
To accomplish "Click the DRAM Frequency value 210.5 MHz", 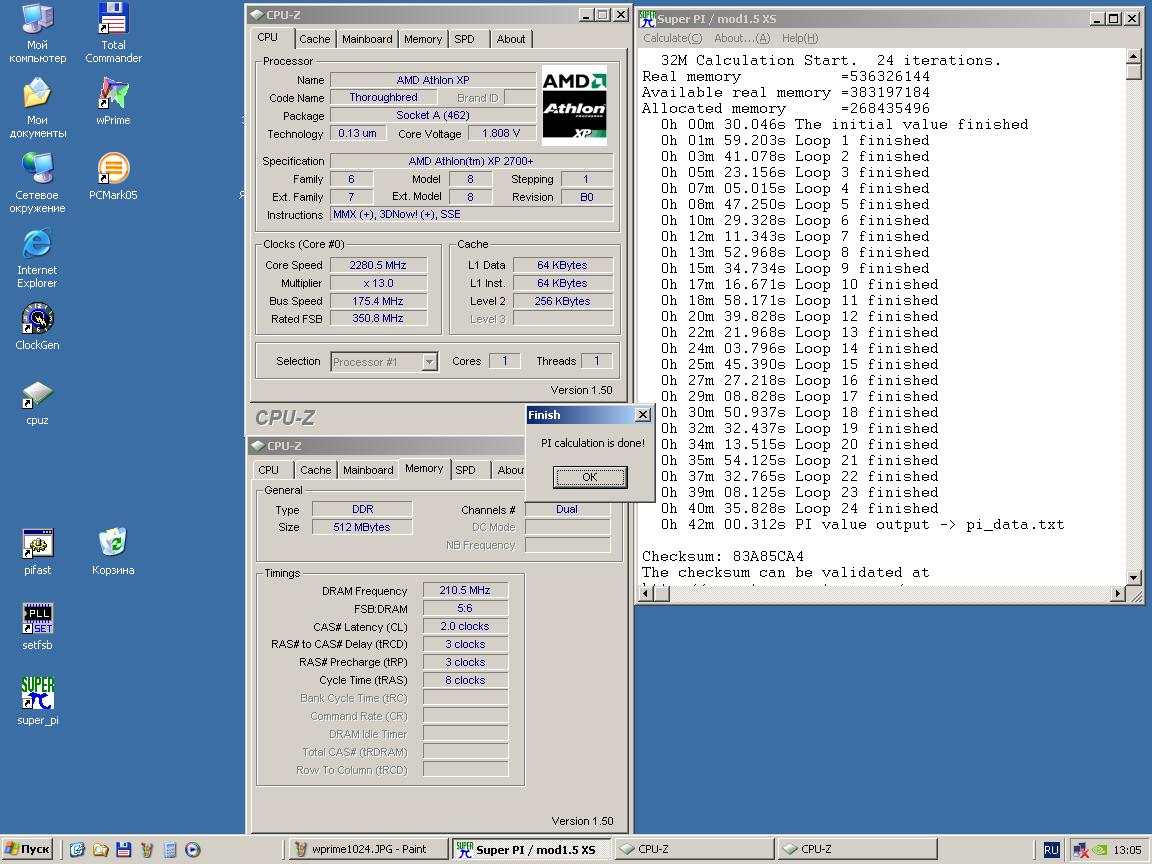I will pos(465,590).
